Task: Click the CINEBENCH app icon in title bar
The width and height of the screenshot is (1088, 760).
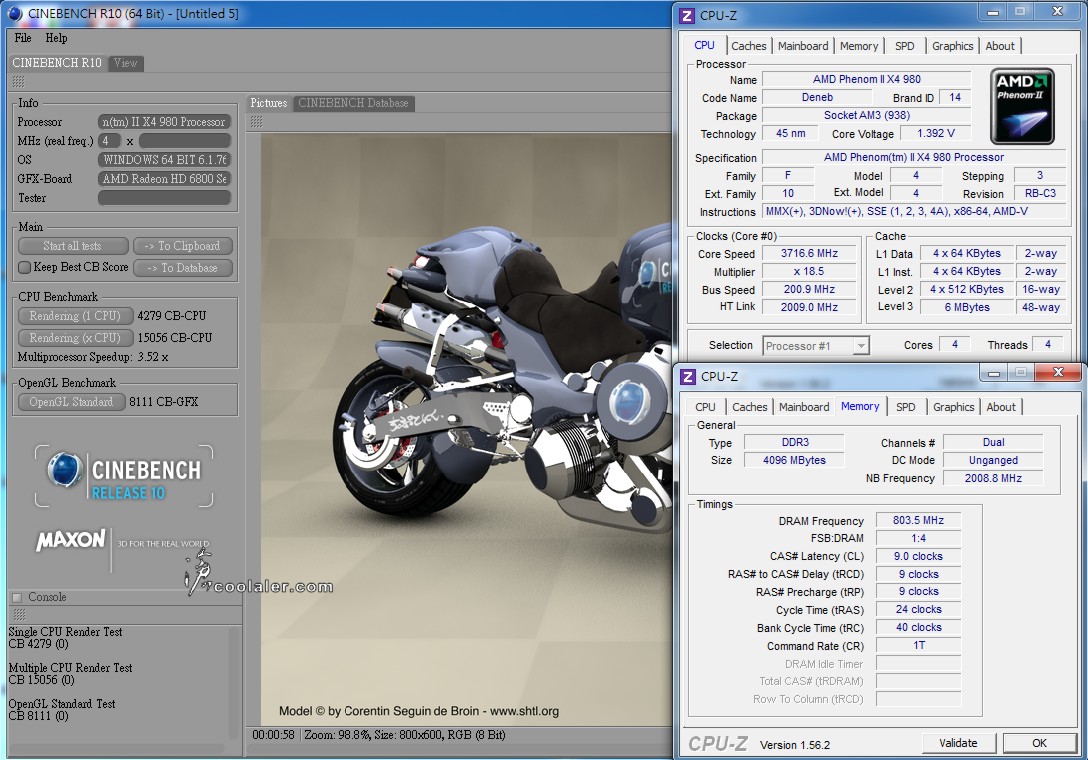Action: 14,13
